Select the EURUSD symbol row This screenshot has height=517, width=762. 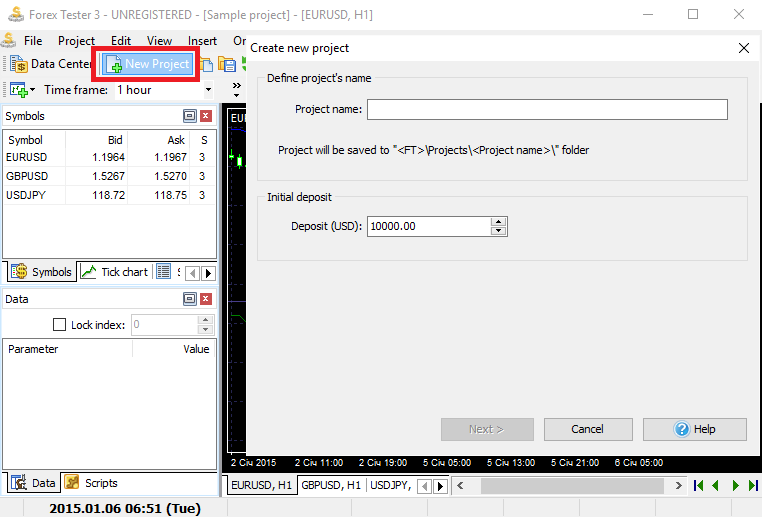coord(109,157)
